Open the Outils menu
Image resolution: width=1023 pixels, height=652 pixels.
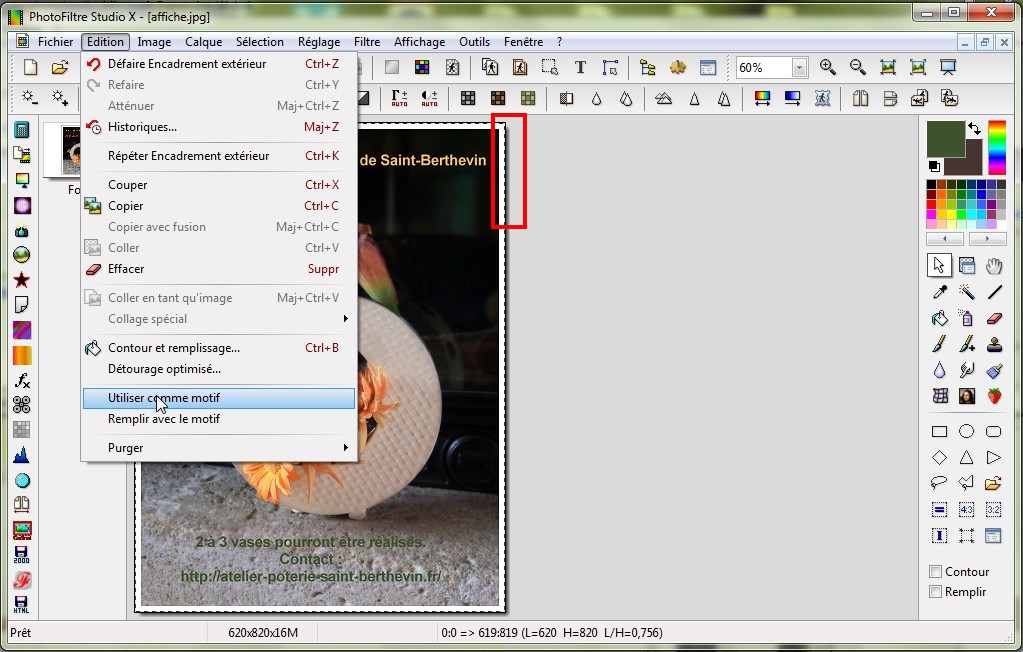pyautogui.click(x=474, y=42)
